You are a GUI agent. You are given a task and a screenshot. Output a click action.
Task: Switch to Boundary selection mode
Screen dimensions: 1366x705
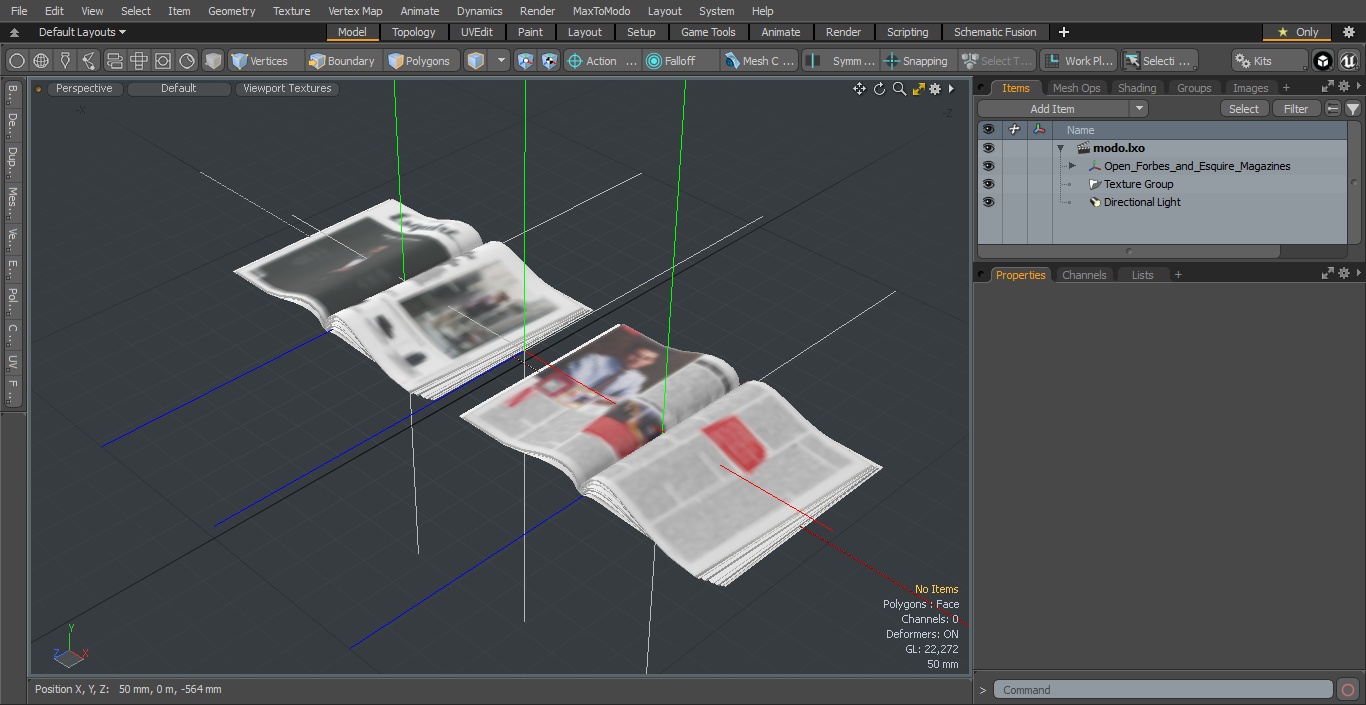click(342, 61)
